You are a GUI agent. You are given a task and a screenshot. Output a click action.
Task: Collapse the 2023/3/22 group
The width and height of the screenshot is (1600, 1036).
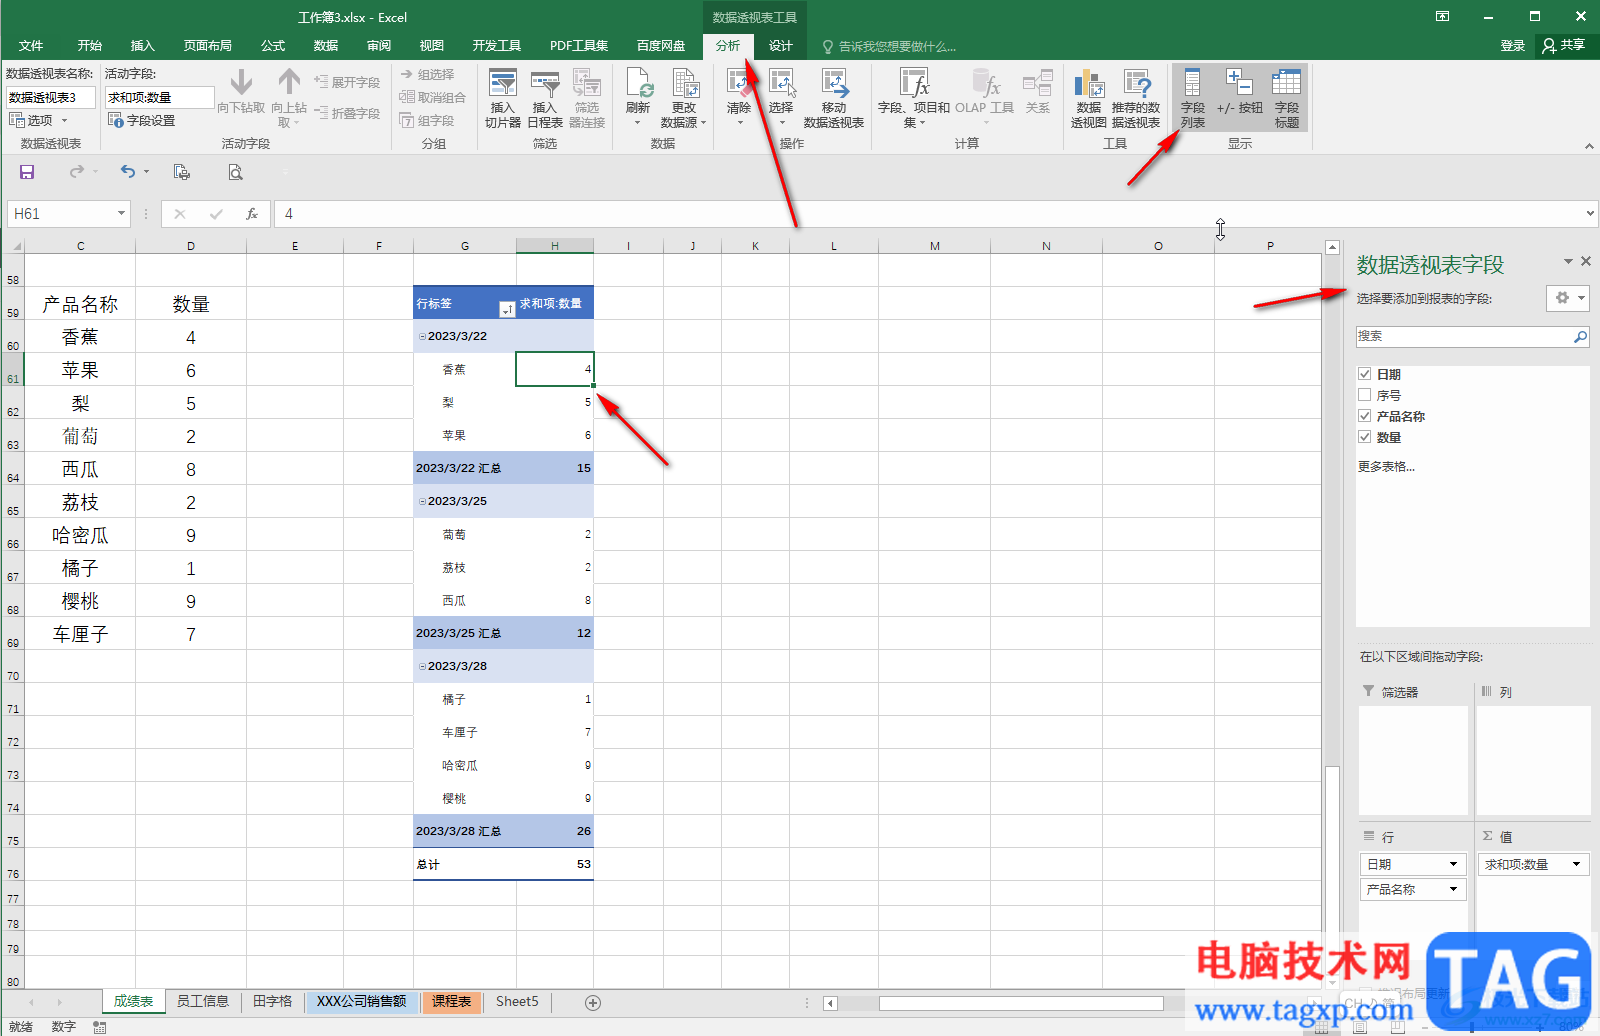coord(422,336)
